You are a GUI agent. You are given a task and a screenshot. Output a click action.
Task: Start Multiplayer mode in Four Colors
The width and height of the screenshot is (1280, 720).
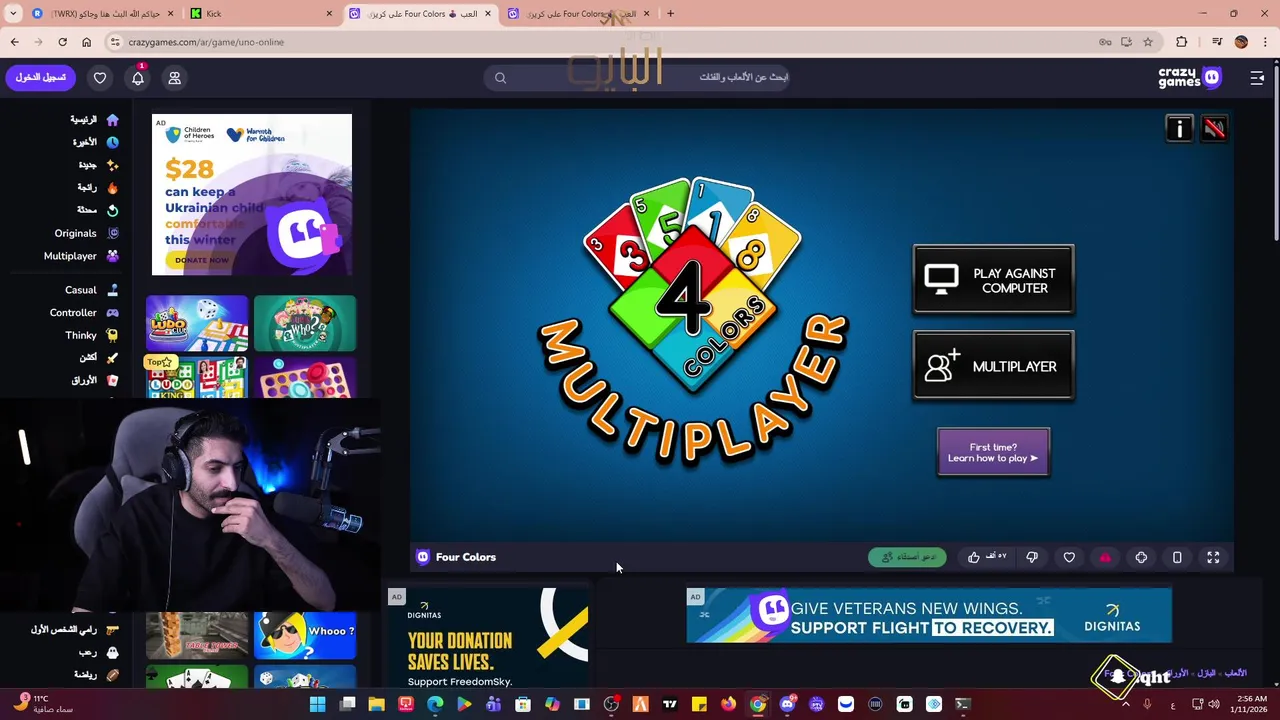click(993, 366)
